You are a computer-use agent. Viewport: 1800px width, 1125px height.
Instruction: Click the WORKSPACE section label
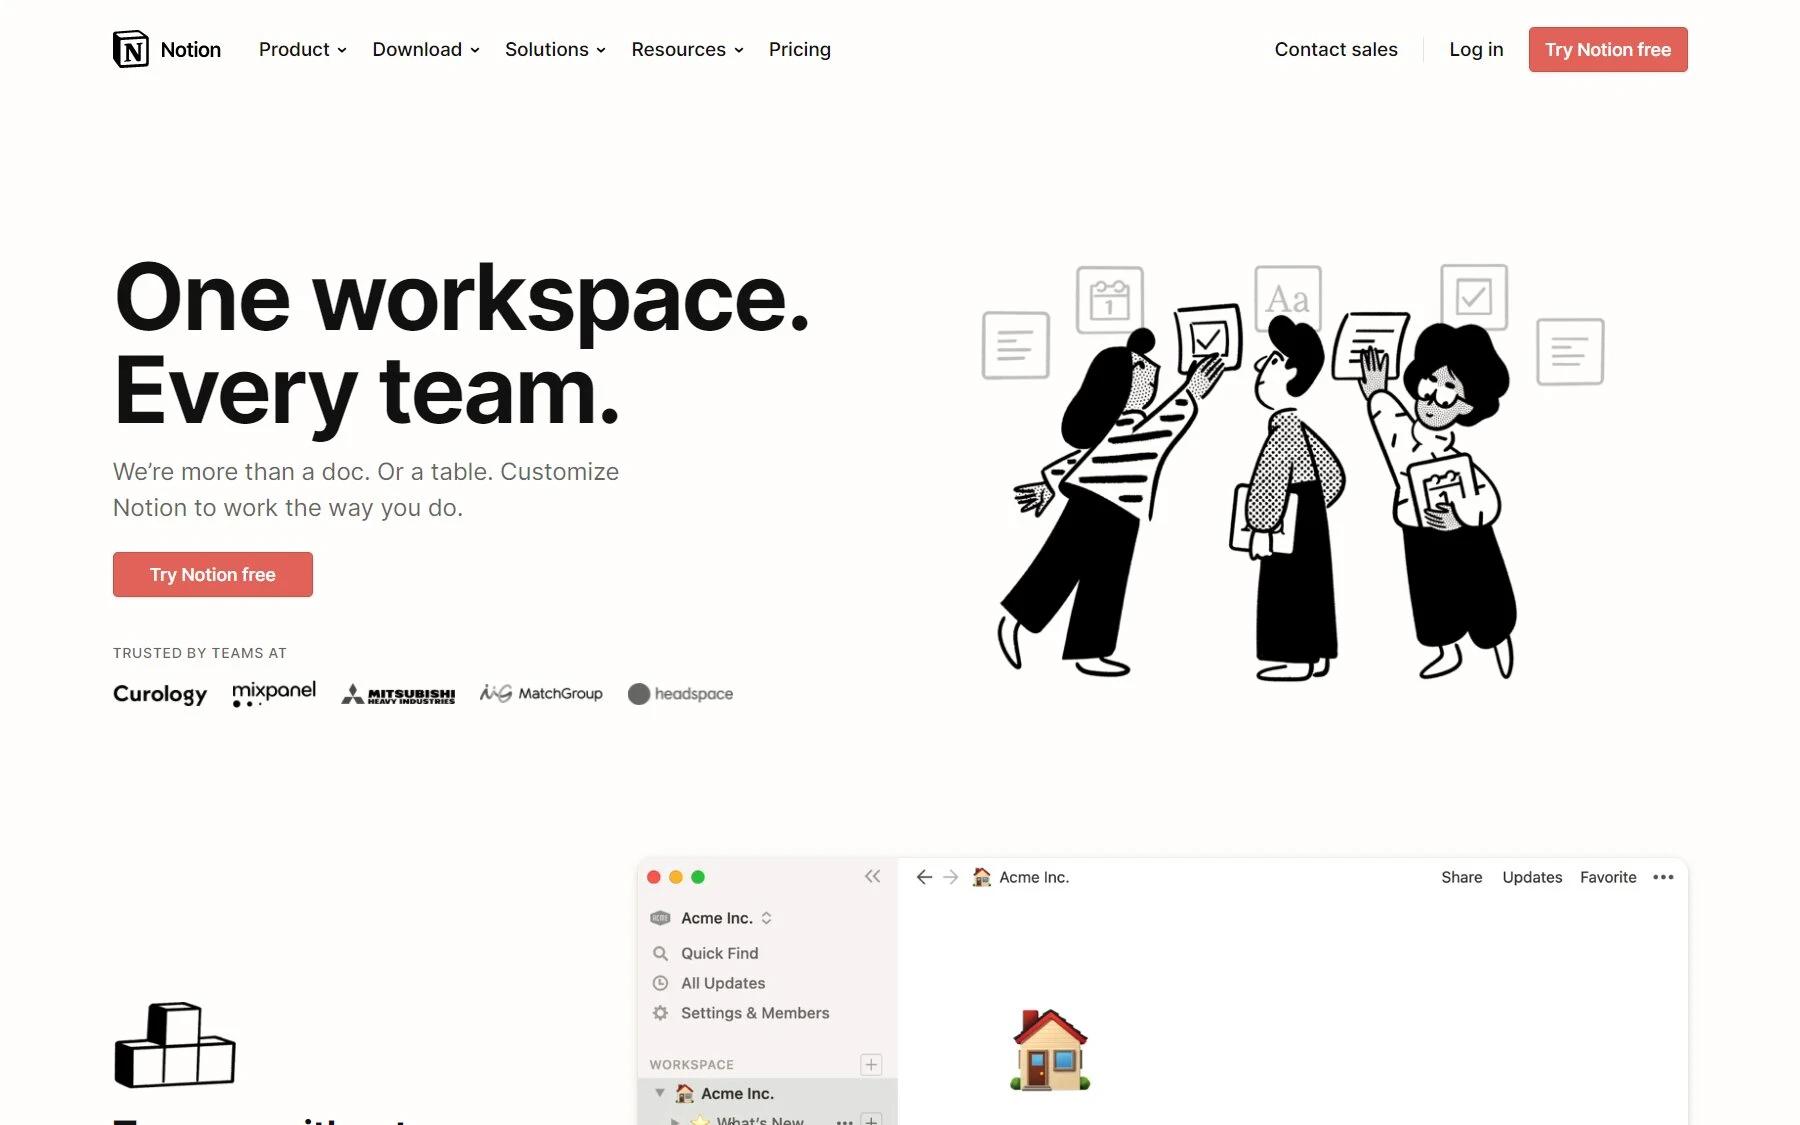coord(691,1064)
